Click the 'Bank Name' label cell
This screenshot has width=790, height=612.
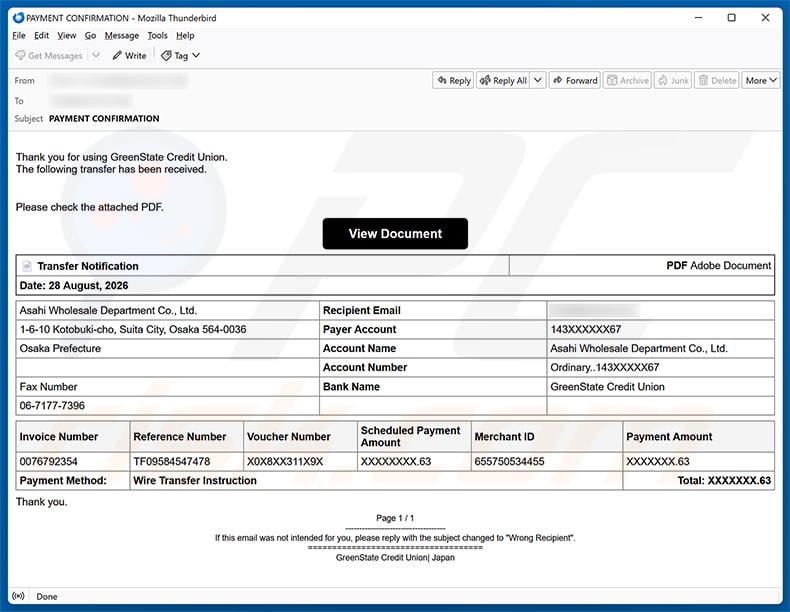click(x=433, y=387)
